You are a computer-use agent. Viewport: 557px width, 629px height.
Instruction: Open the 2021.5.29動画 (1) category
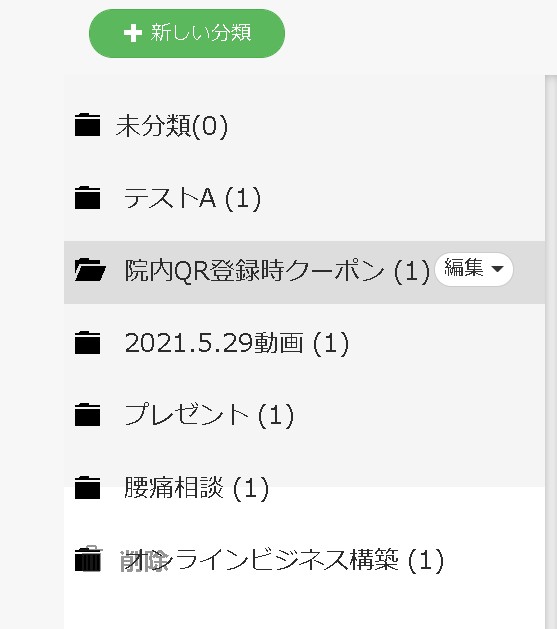pyautogui.click(x=237, y=343)
